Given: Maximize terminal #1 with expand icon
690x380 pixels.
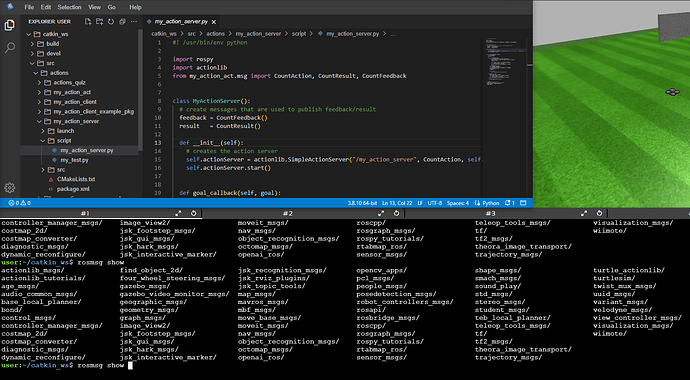Looking at the screenshot, I should pos(178,213).
